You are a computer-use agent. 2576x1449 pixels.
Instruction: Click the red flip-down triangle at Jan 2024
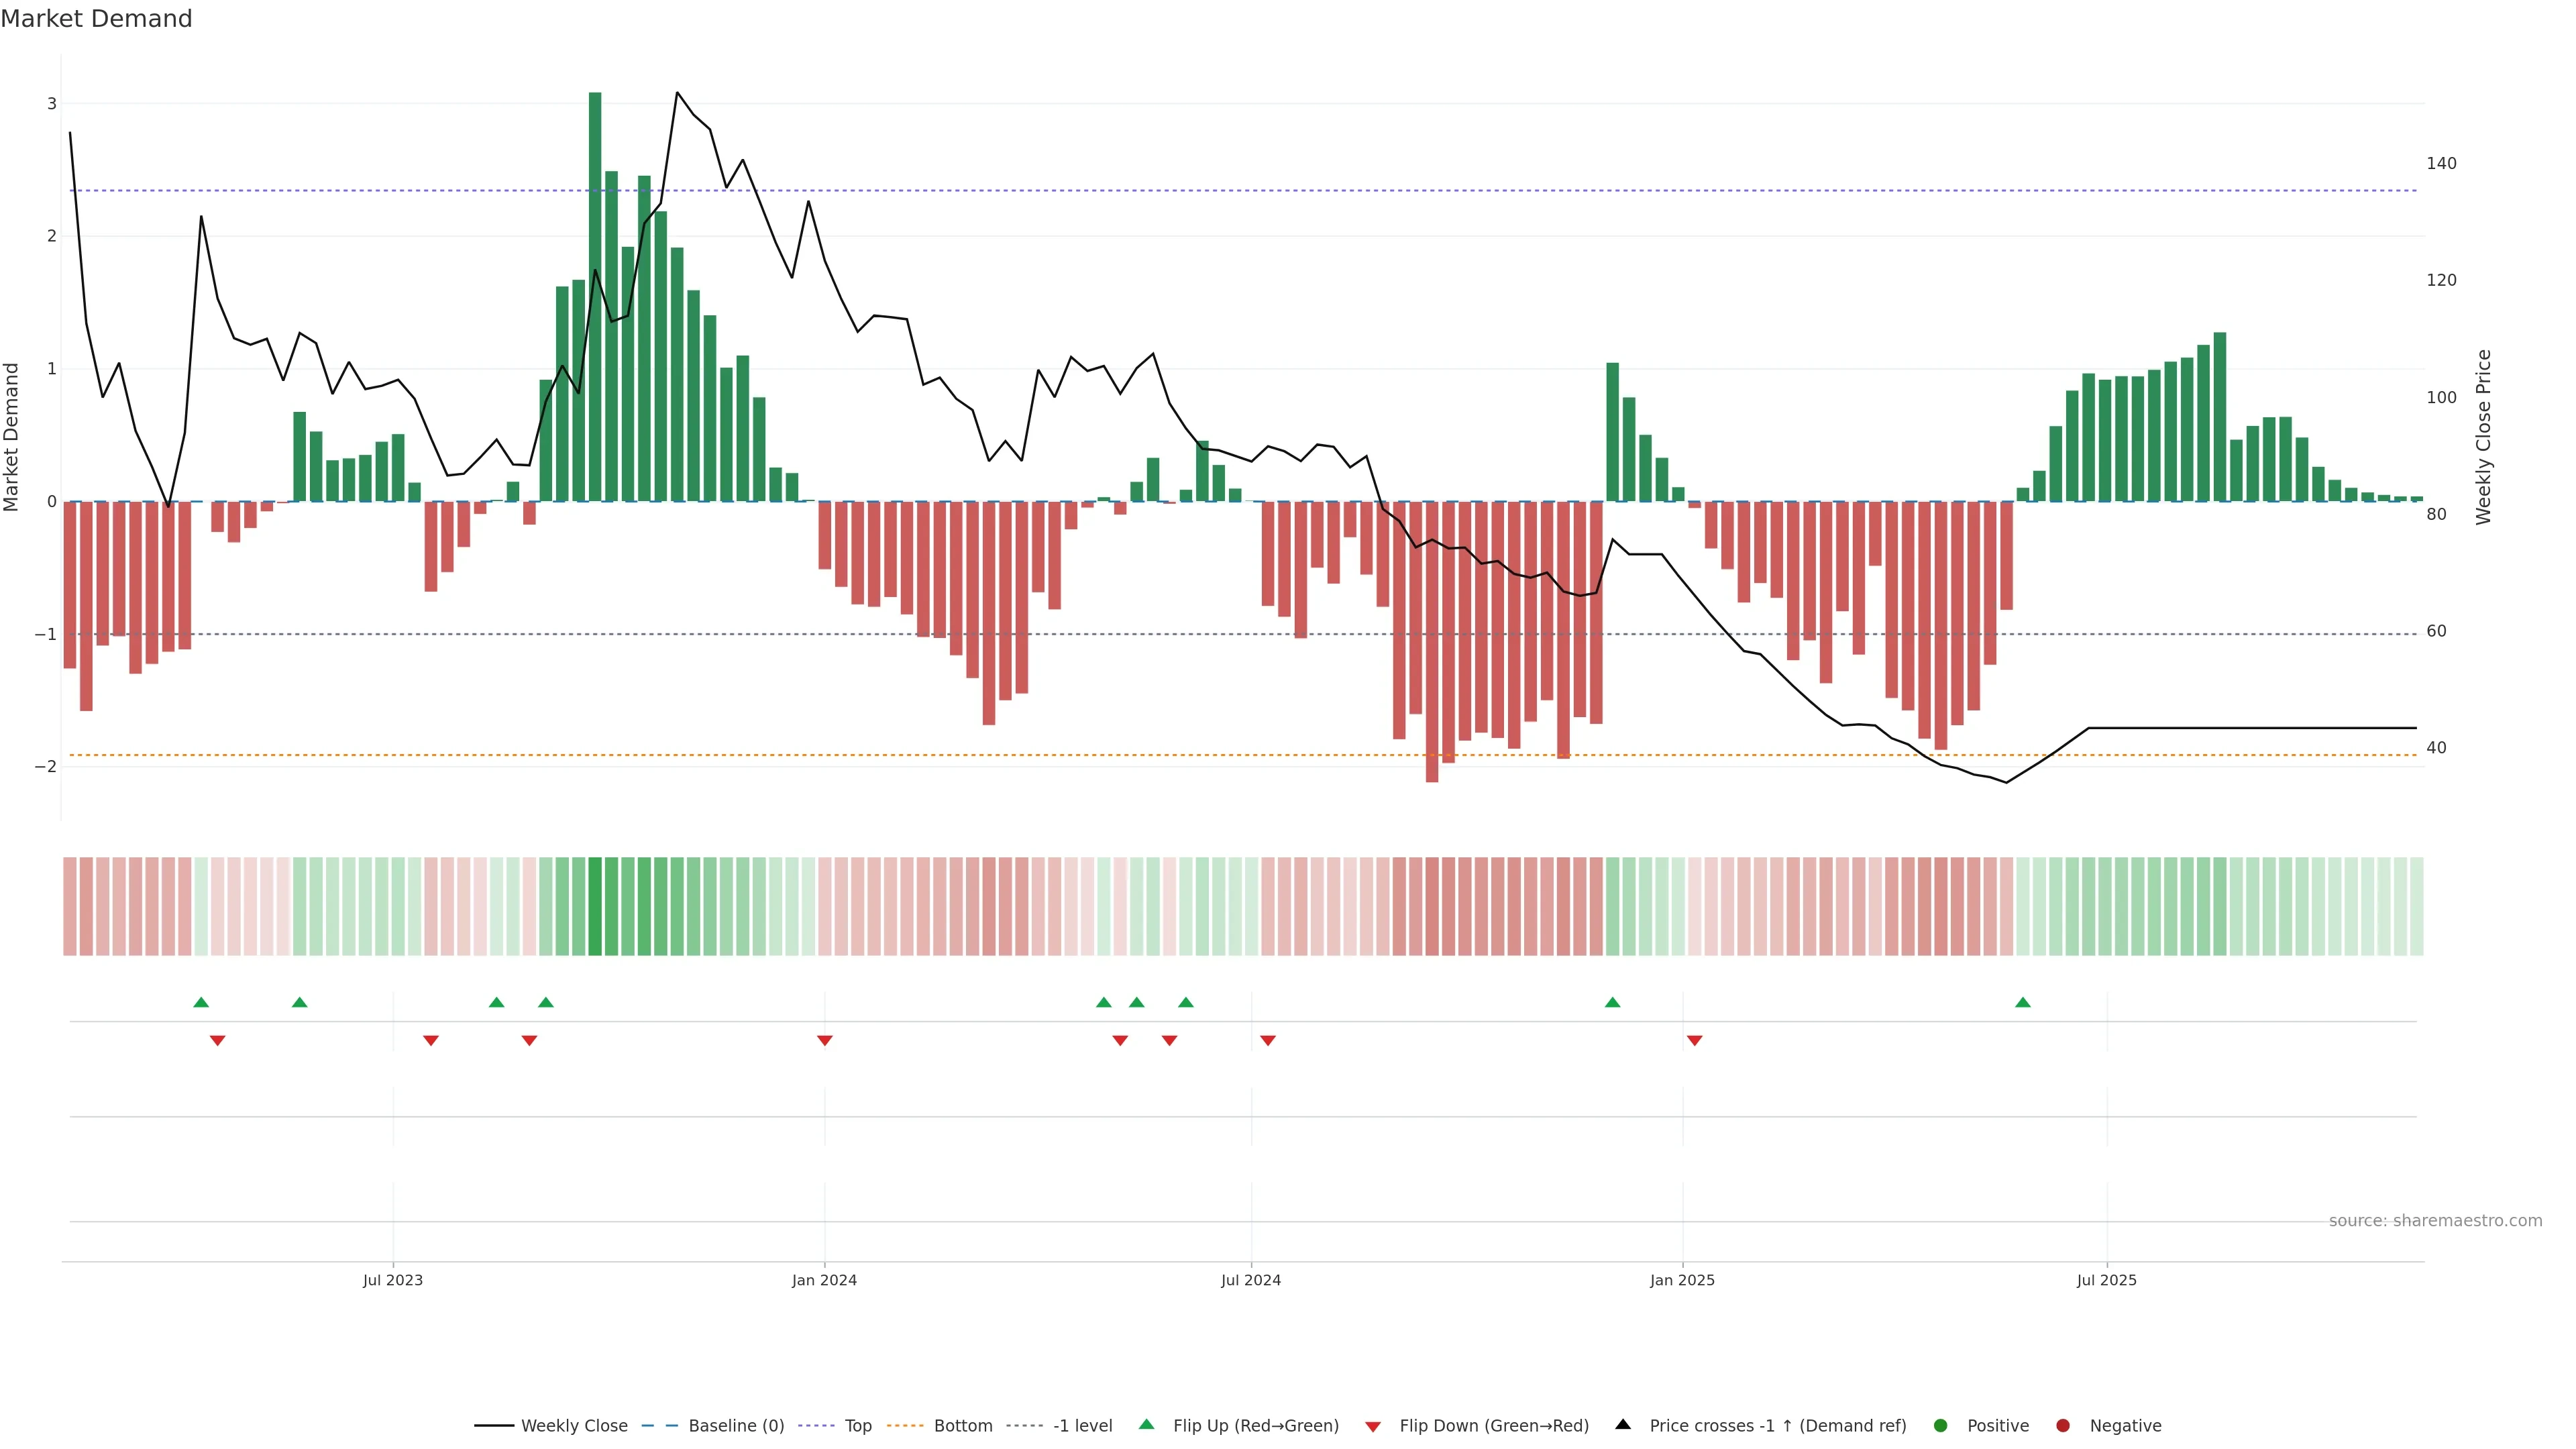[825, 1041]
